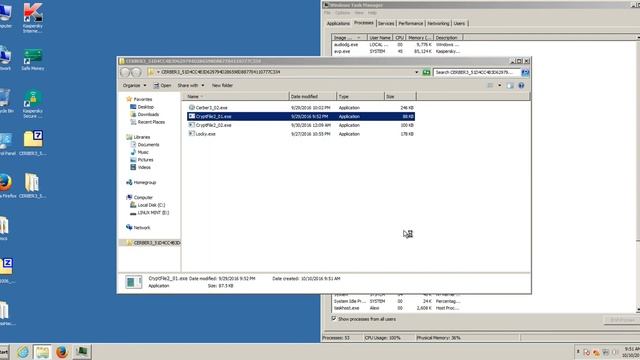This screenshot has height=360, width=640.
Task: Open the Share with dropdown
Action: (x=191, y=85)
